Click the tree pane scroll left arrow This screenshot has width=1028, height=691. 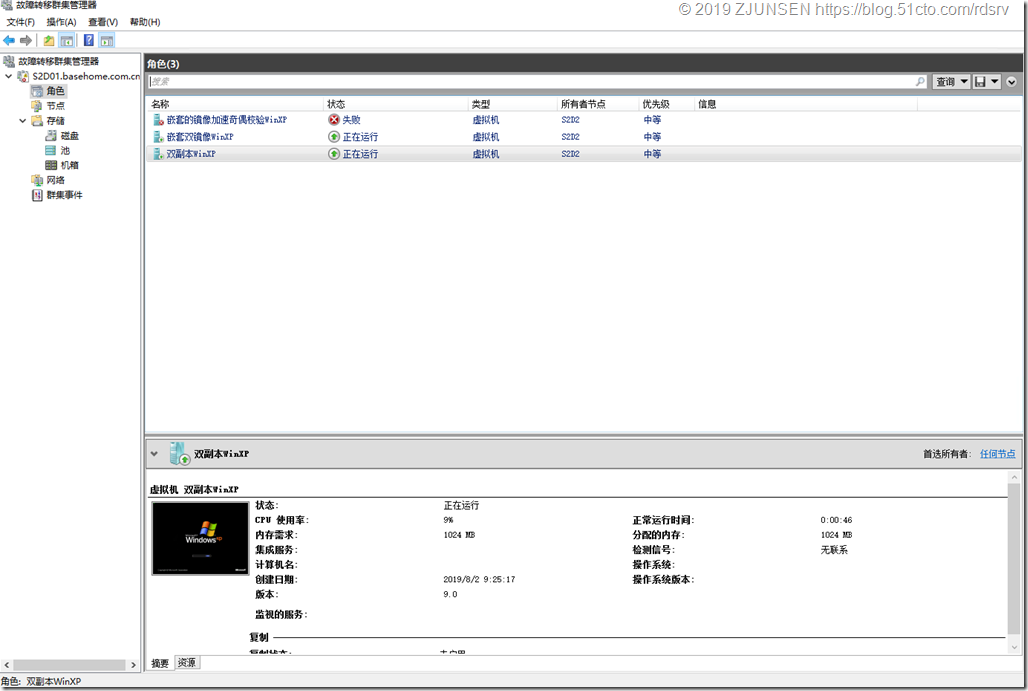pos(7,665)
